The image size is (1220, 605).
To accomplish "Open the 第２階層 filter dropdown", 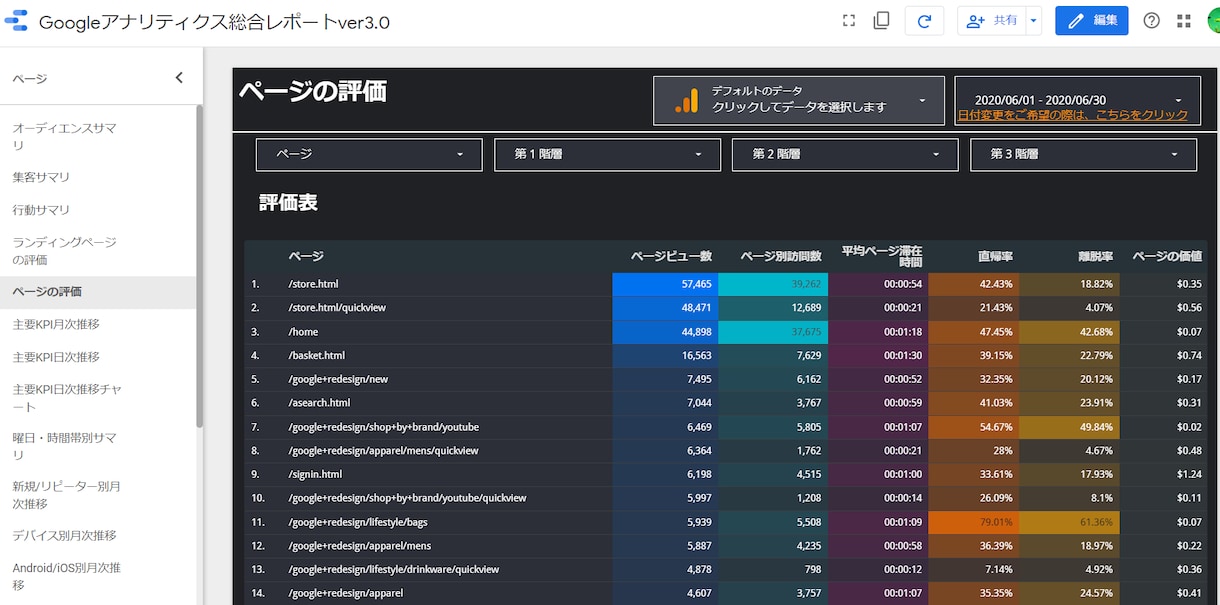I will tap(845, 154).
